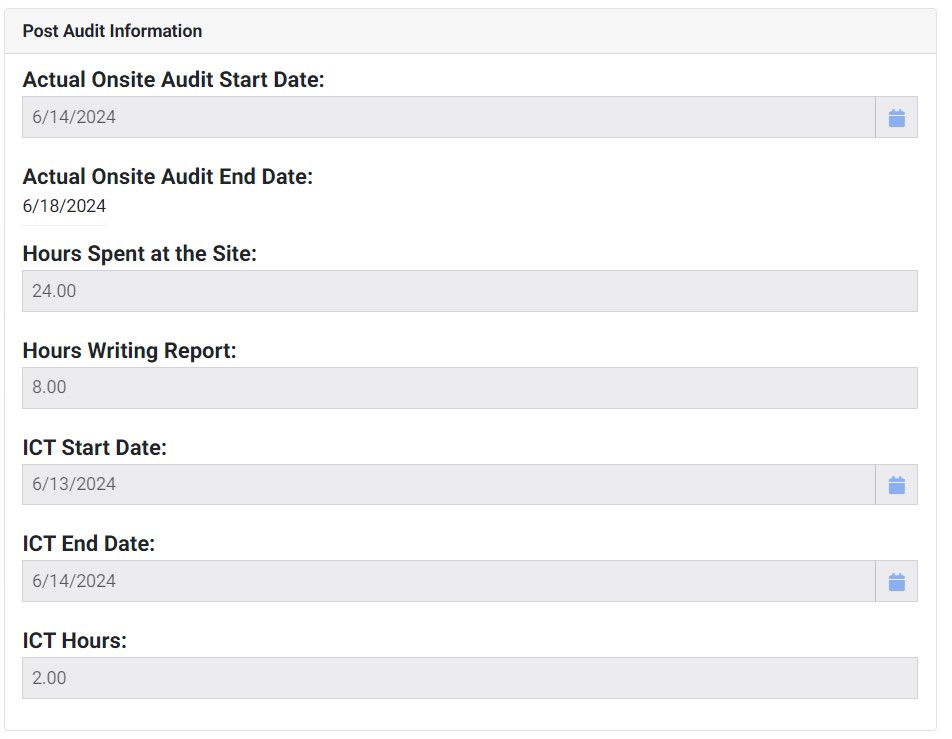Click the "ICT Hours:" label
This screenshot has width=952, height=739.
click(x=74, y=641)
